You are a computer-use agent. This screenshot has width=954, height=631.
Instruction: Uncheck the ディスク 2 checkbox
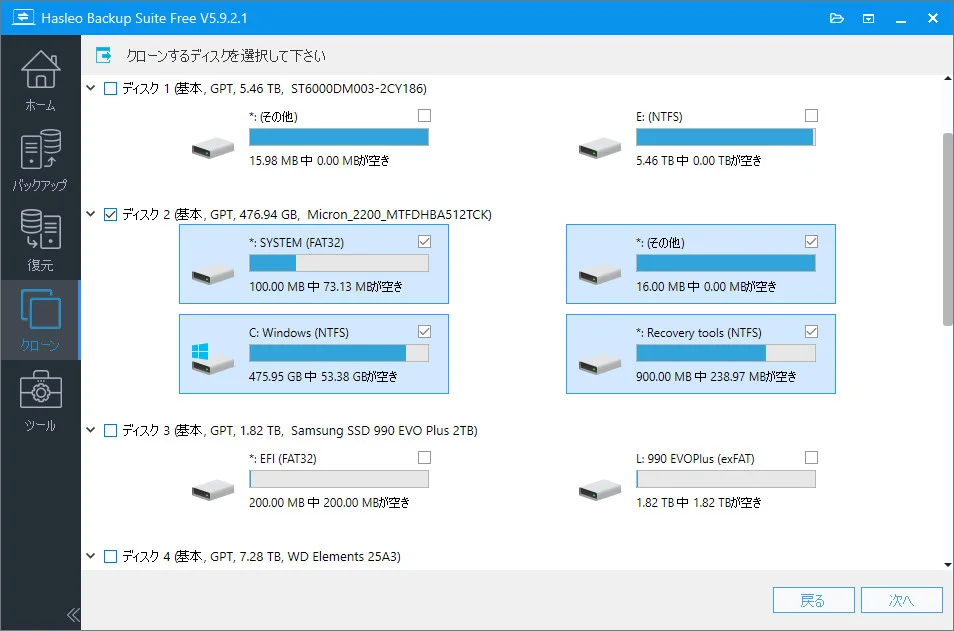[110, 215]
